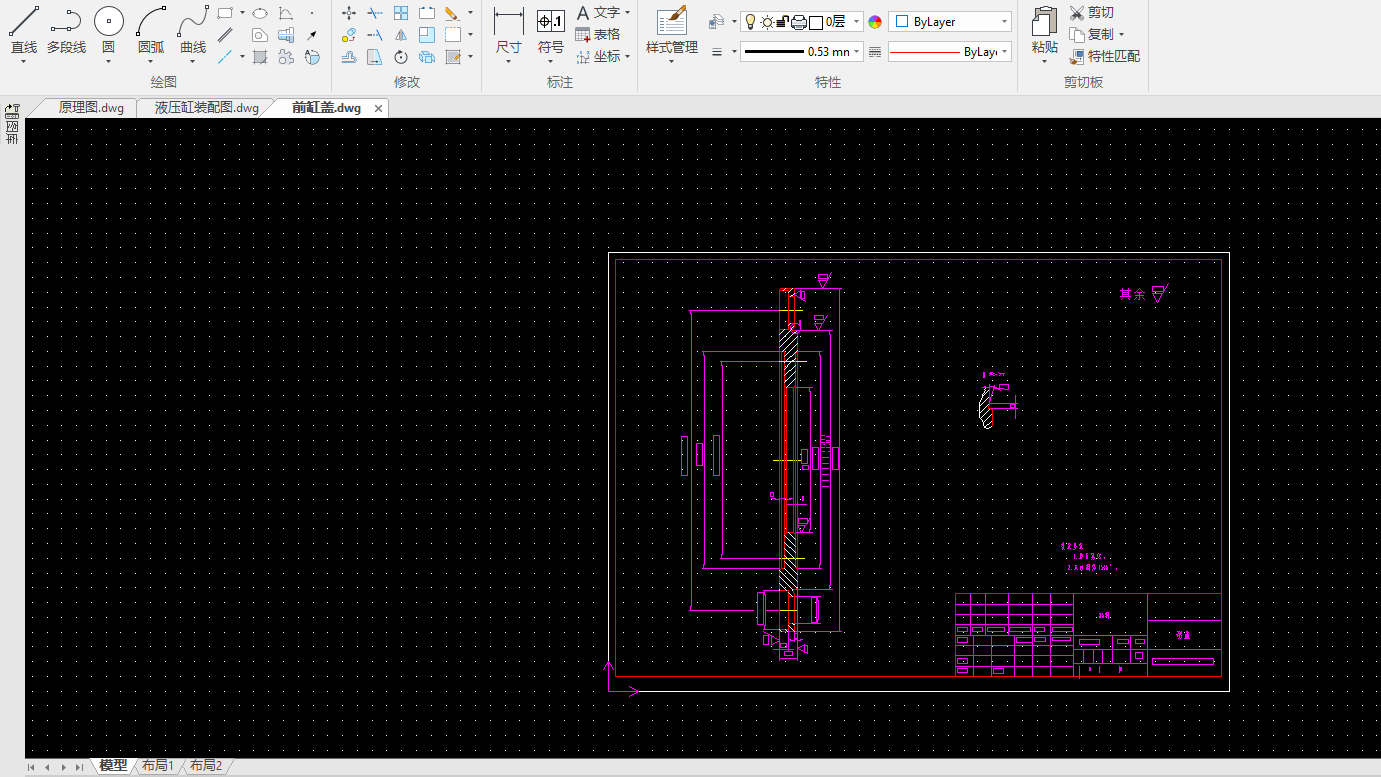Viewport: 1381px width, 777px height.
Task: Toggle layer on/off lightbulb icon
Action: pos(750,22)
